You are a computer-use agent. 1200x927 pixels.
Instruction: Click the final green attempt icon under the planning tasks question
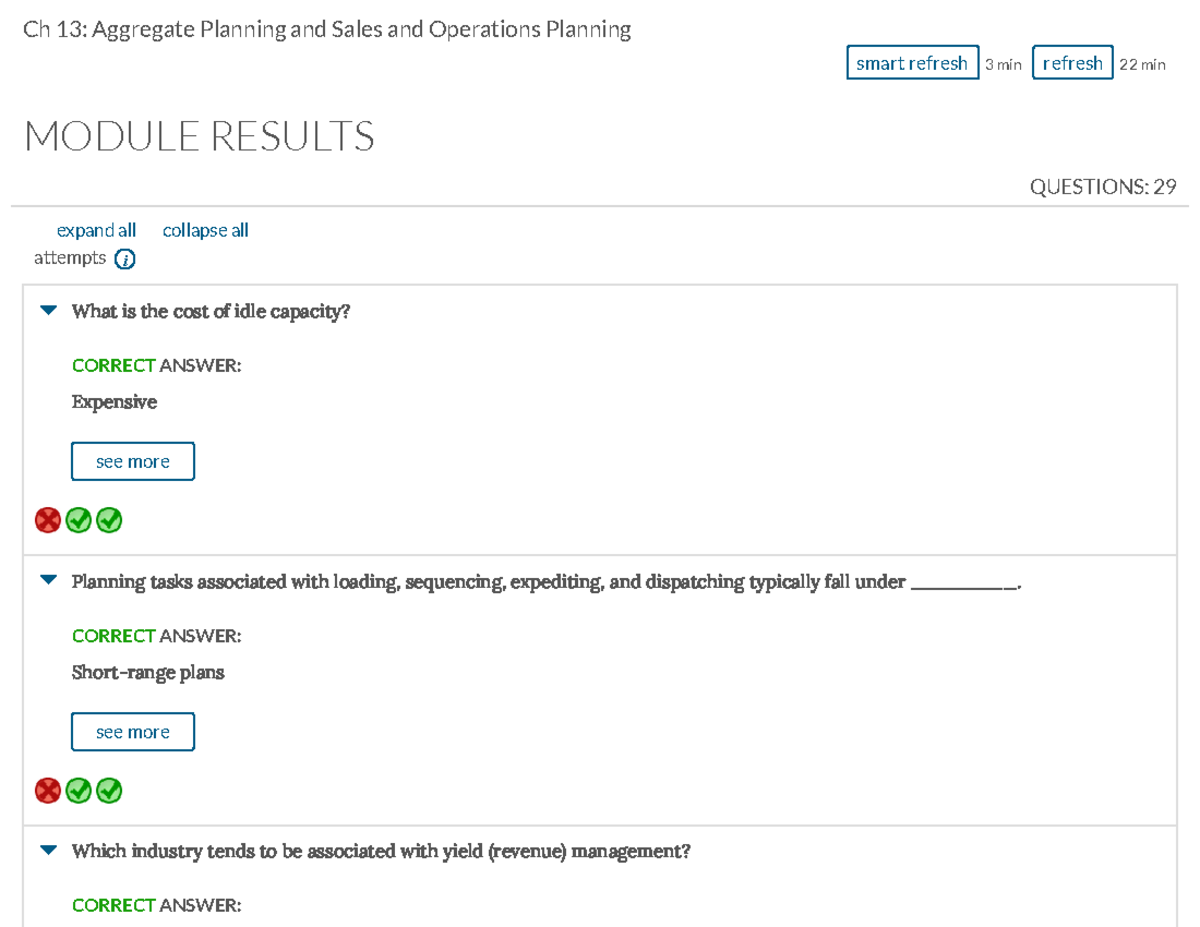coord(109,790)
